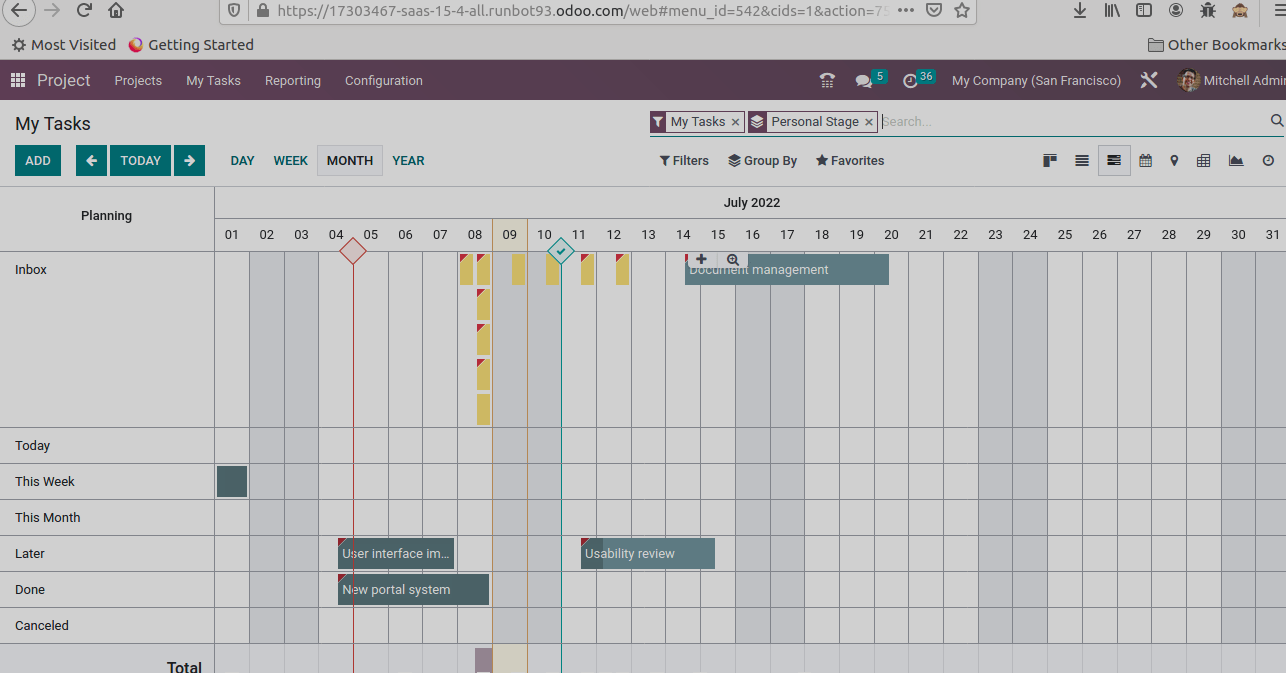Open Most Visited bookmarks
Viewport: 1286px width, 673px height.
click(64, 44)
